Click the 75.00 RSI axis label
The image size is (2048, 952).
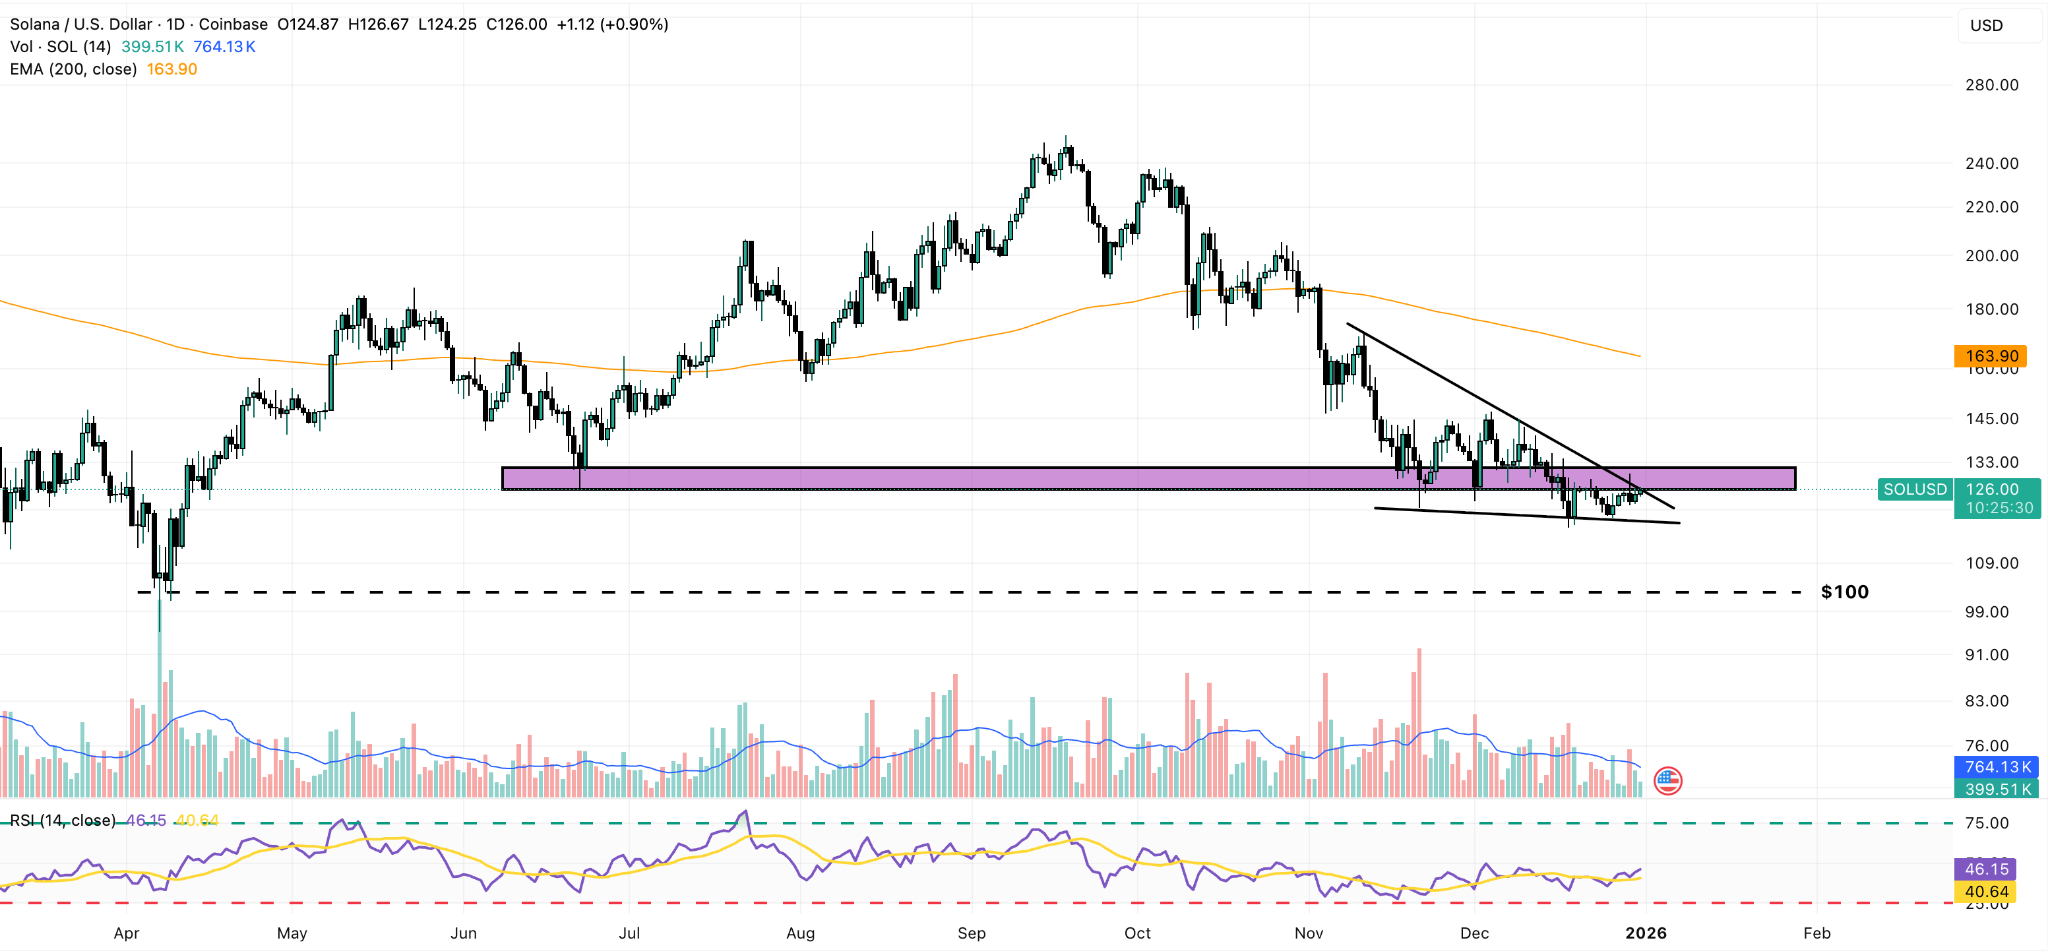(x=1987, y=823)
